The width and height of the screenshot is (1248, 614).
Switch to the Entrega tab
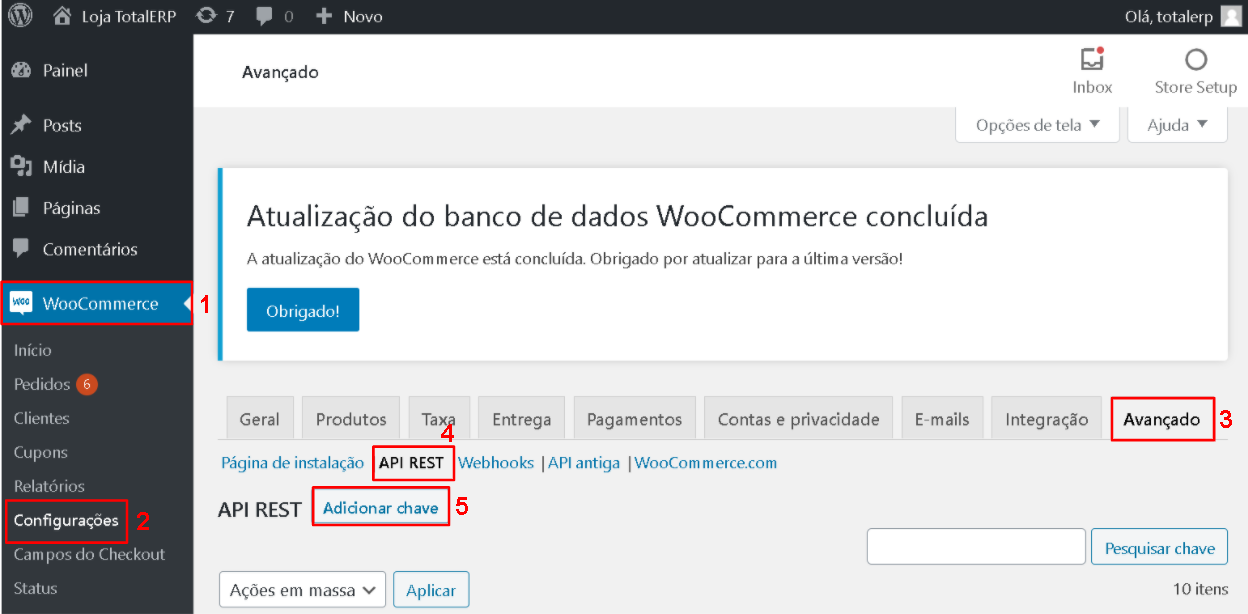coord(521,419)
